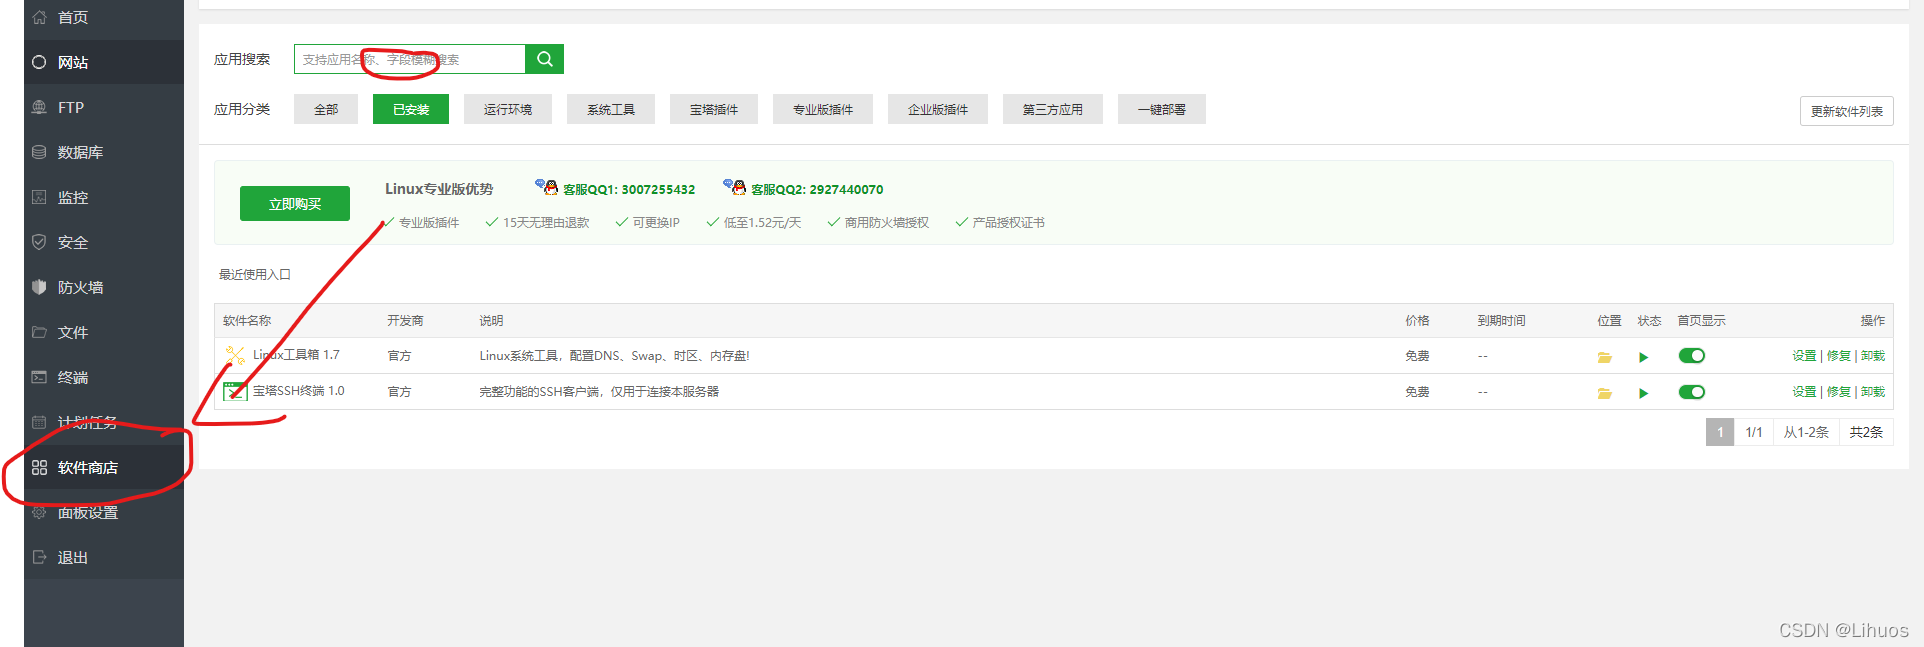Image resolution: width=1924 pixels, height=647 pixels.
Task: Open folder location of Linux工具箱
Action: coord(1604,357)
